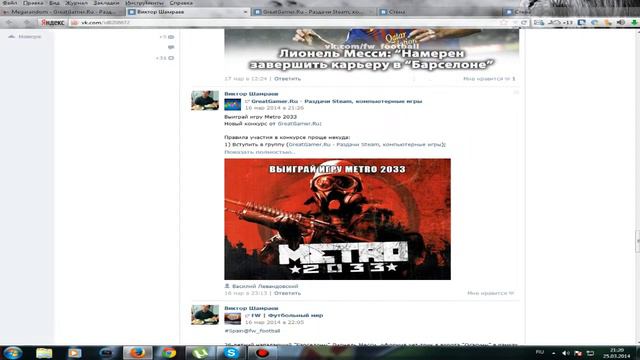The image size is (640, 360).
Task: Show hidden tray icons arrow
Action: pos(553,353)
